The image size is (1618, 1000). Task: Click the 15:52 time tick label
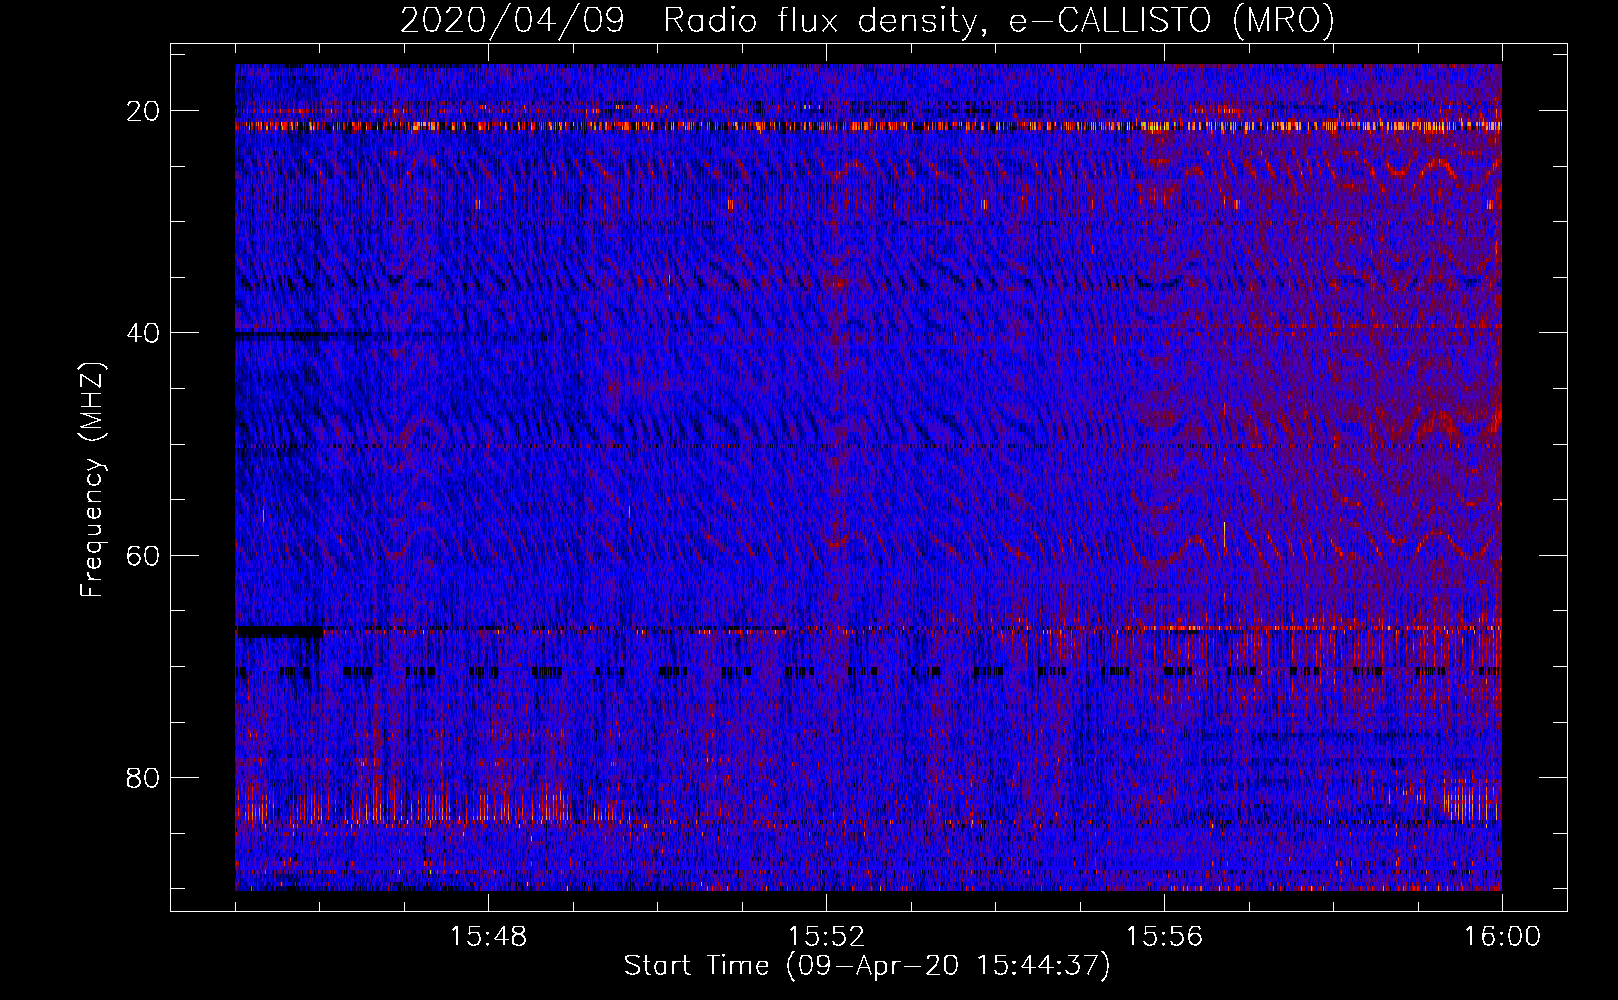(x=826, y=937)
